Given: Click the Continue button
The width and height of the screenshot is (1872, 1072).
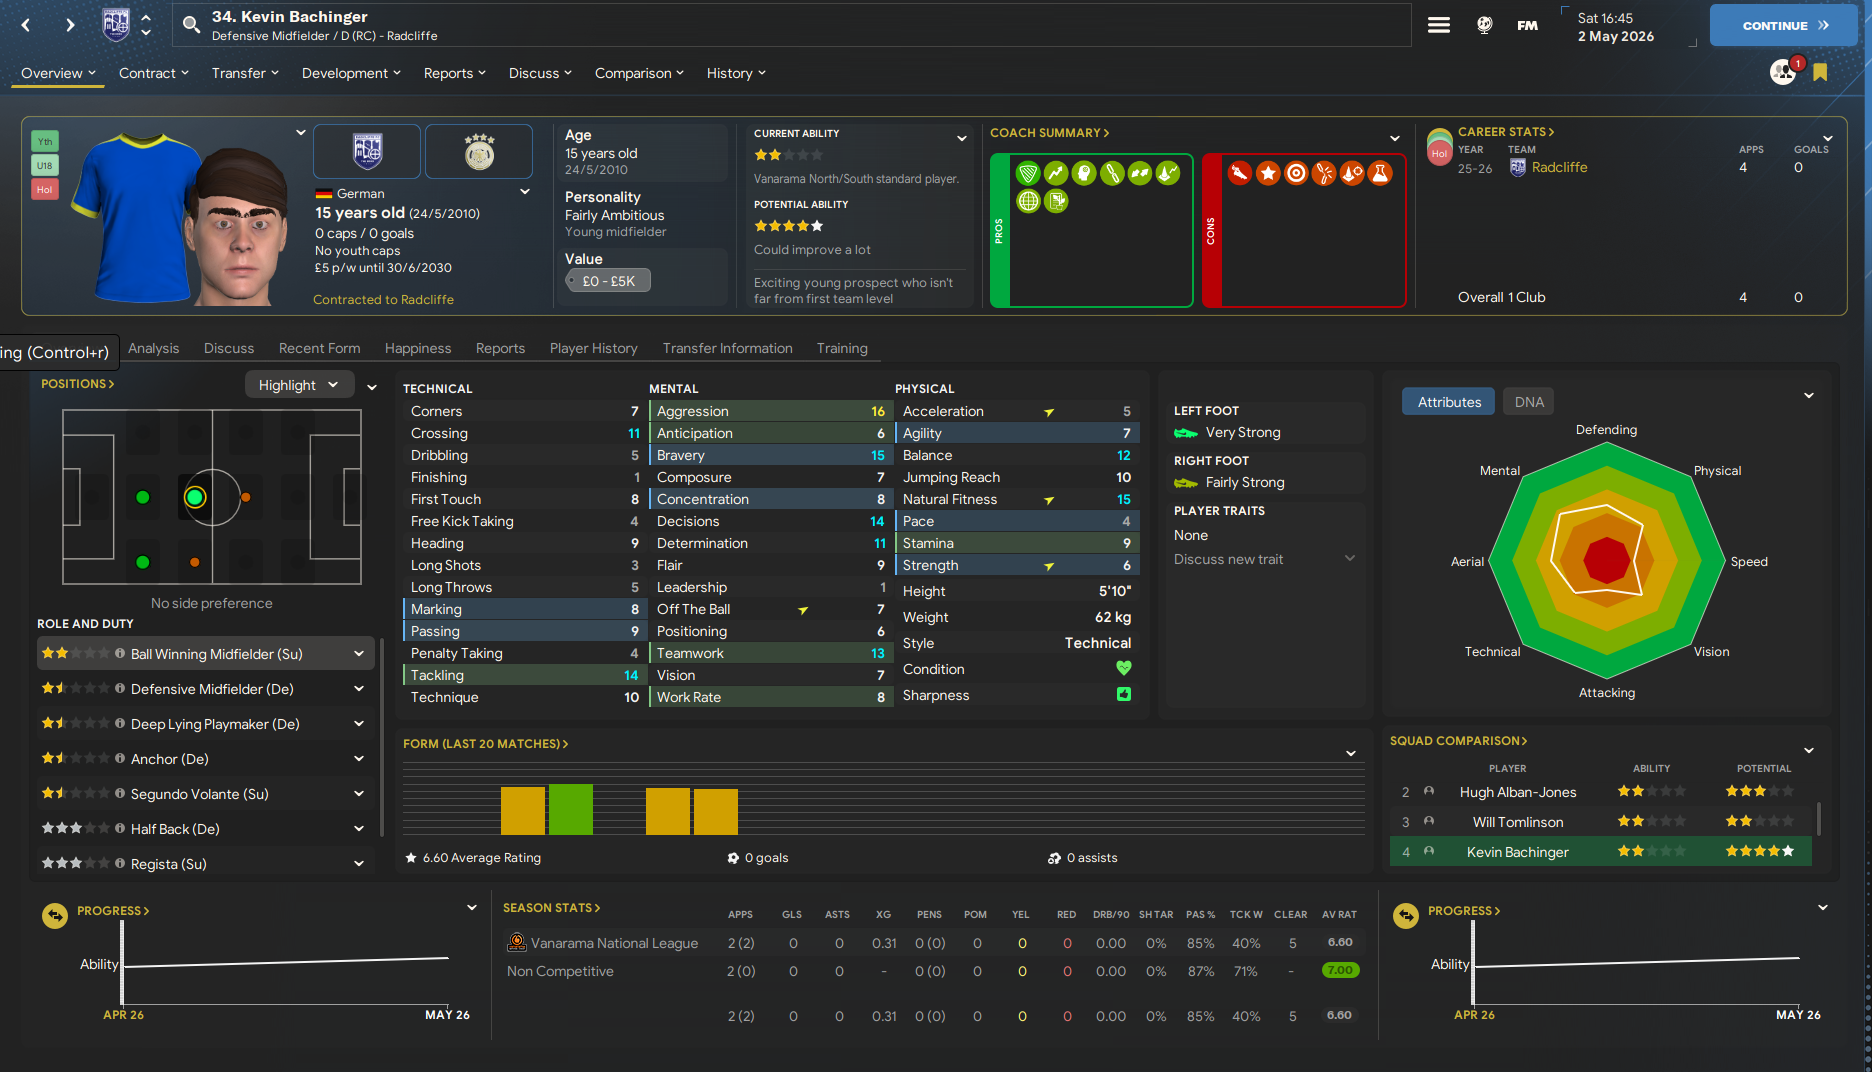Looking at the screenshot, I should (1784, 25).
